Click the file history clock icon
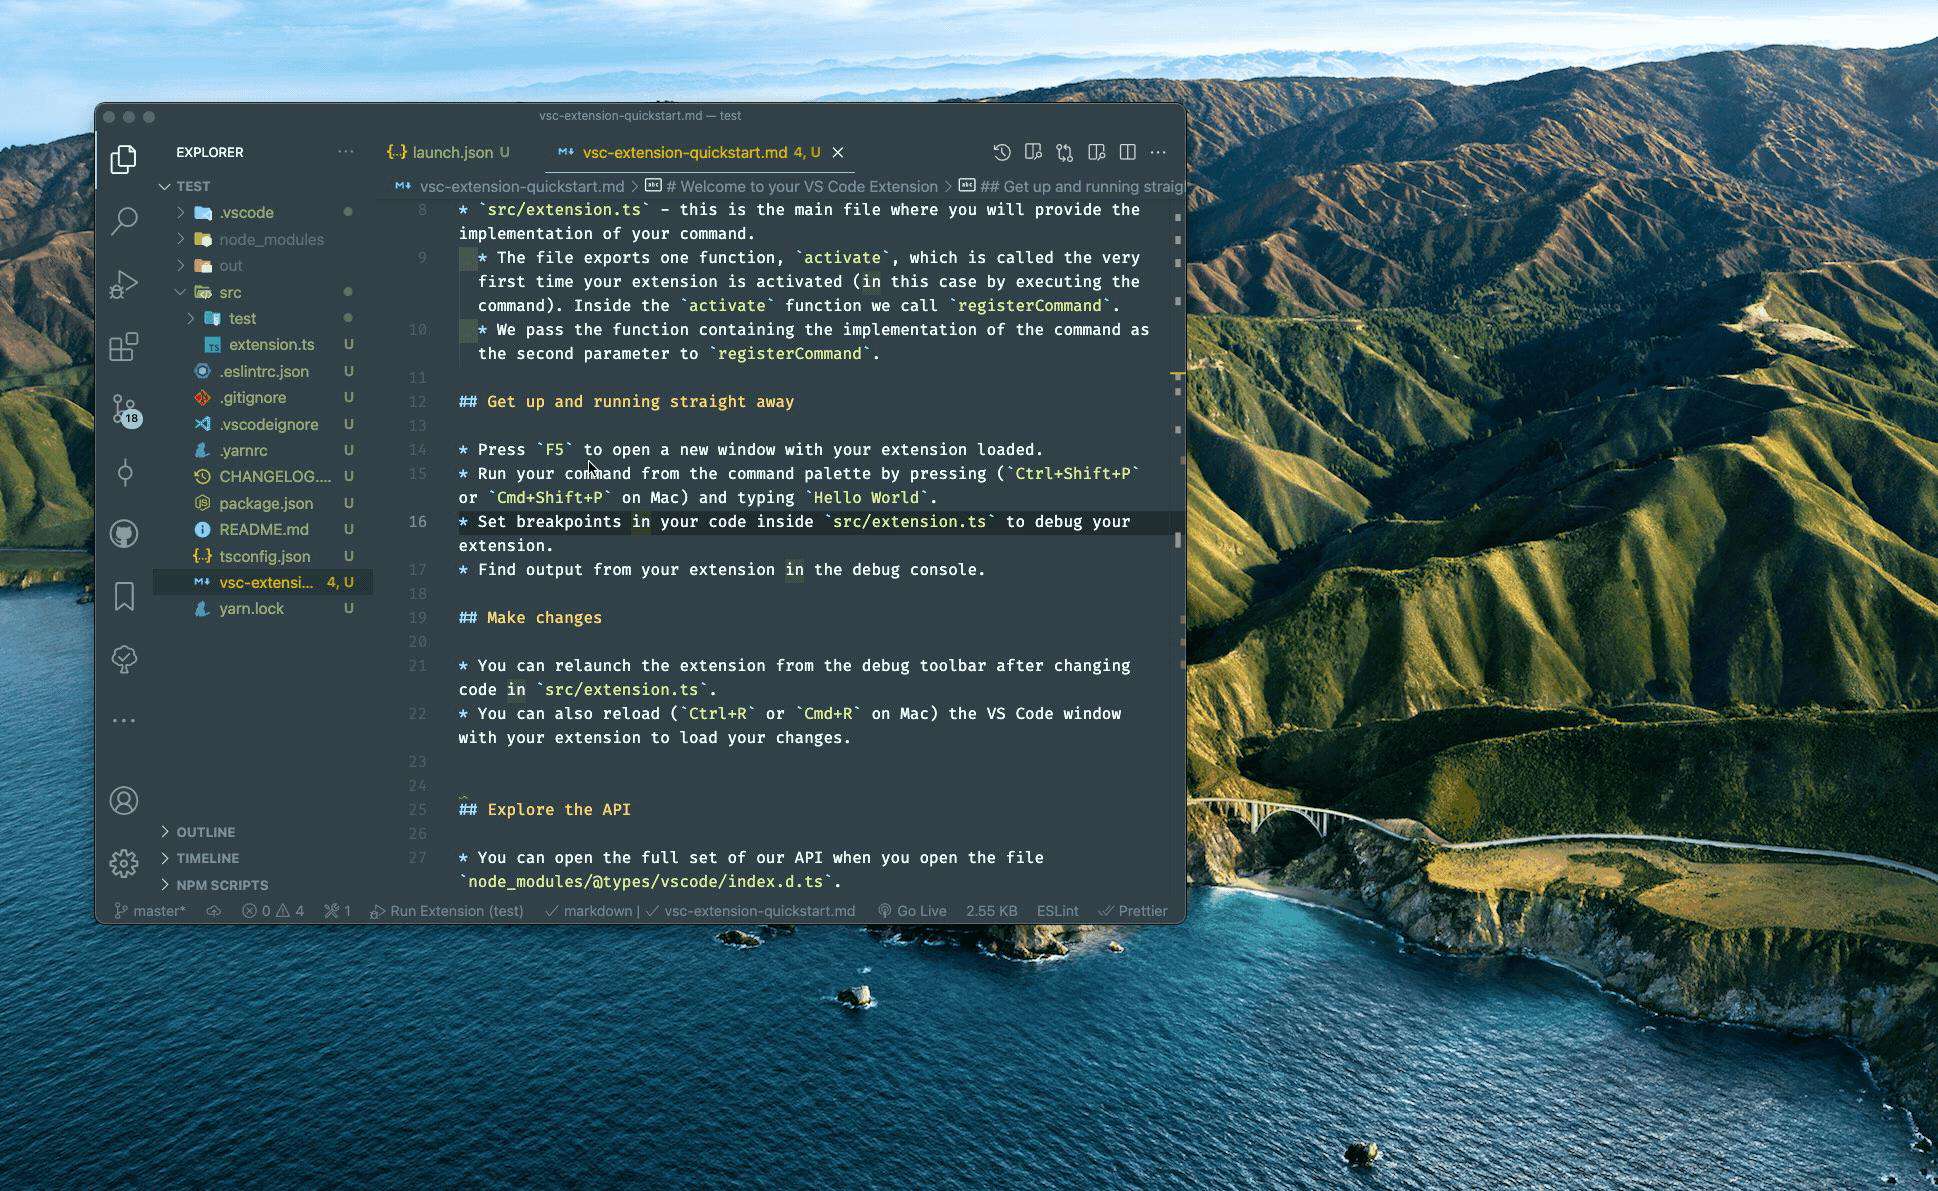Viewport: 1938px width, 1191px height. pyautogui.click(x=1001, y=152)
